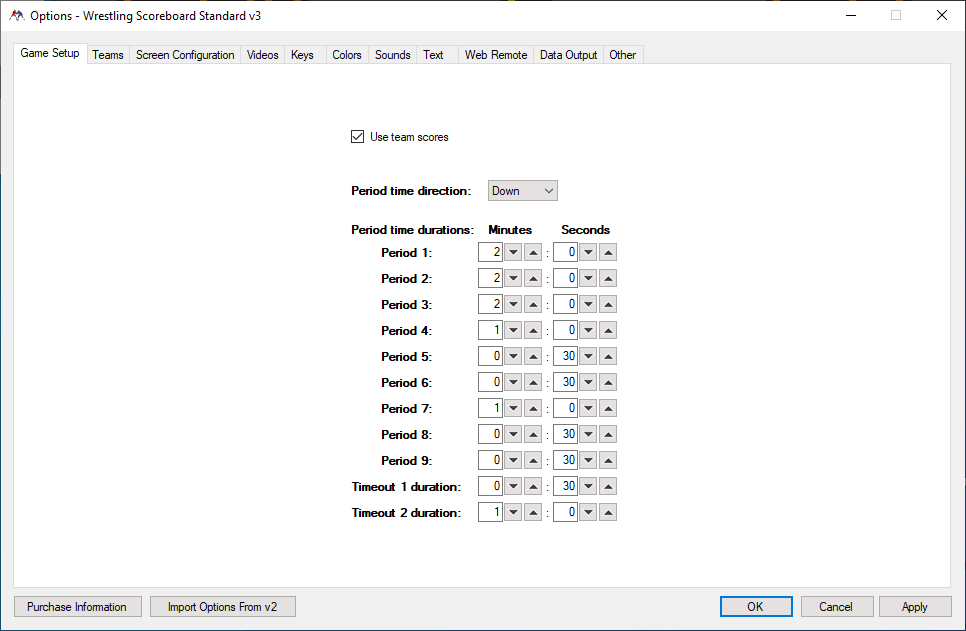Viewport: 966px width, 631px height.
Task: Click the Period 3 minutes input field
Action: (x=490, y=305)
